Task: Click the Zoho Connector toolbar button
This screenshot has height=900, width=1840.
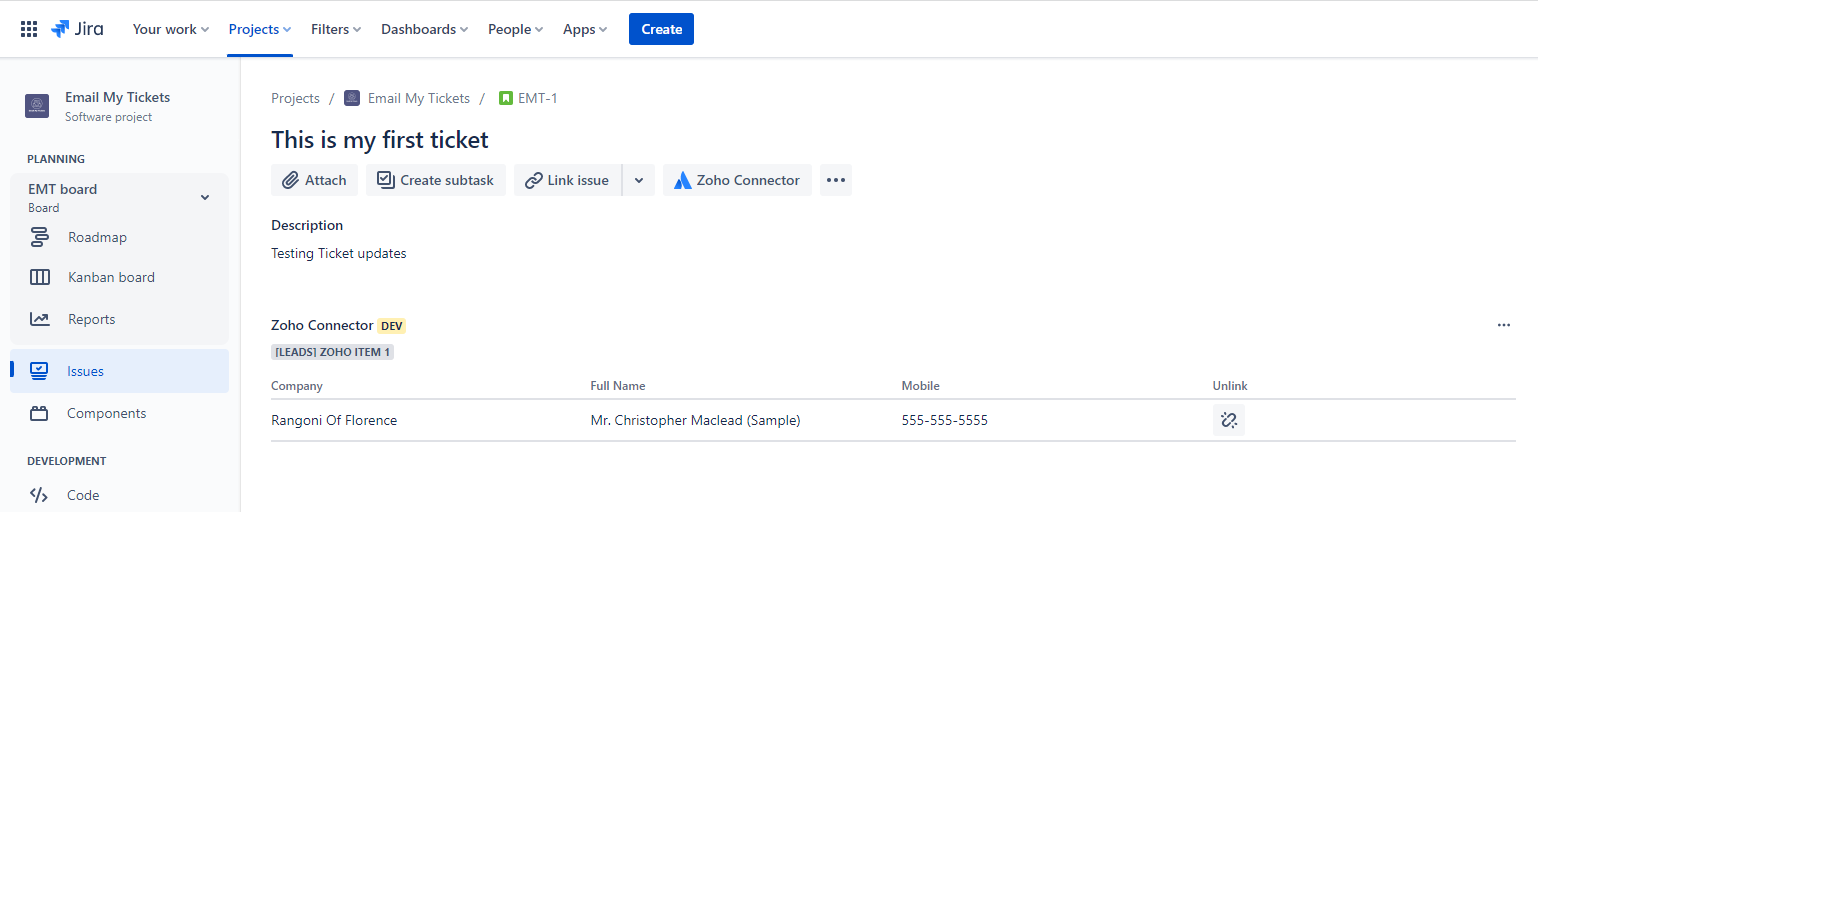Action: point(737,180)
